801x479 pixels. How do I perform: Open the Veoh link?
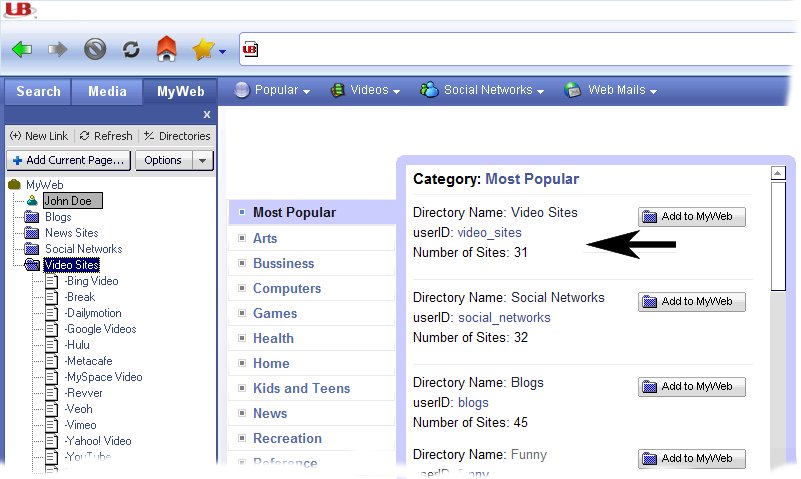coord(79,409)
